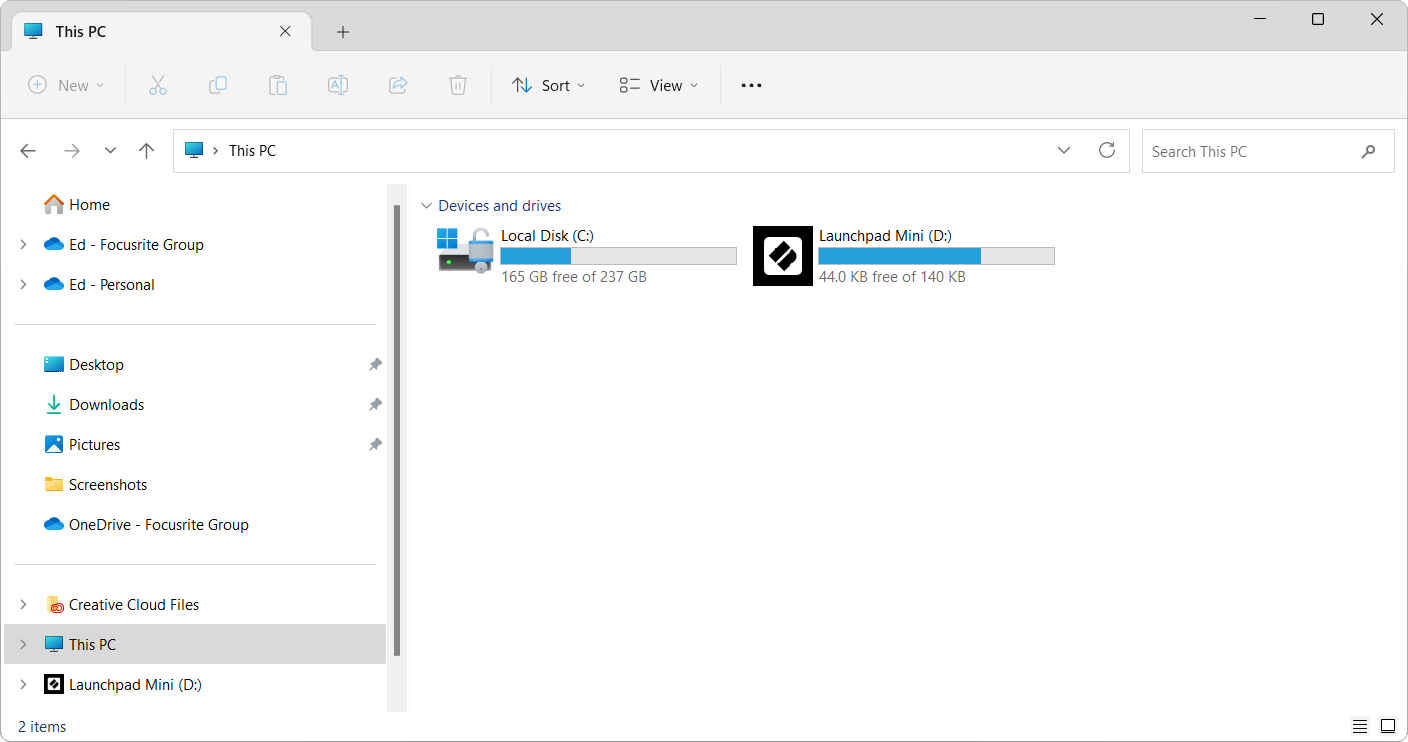Click the '2 items' status text
This screenshot has width=1408, height=742.
(x=42, y=727)
